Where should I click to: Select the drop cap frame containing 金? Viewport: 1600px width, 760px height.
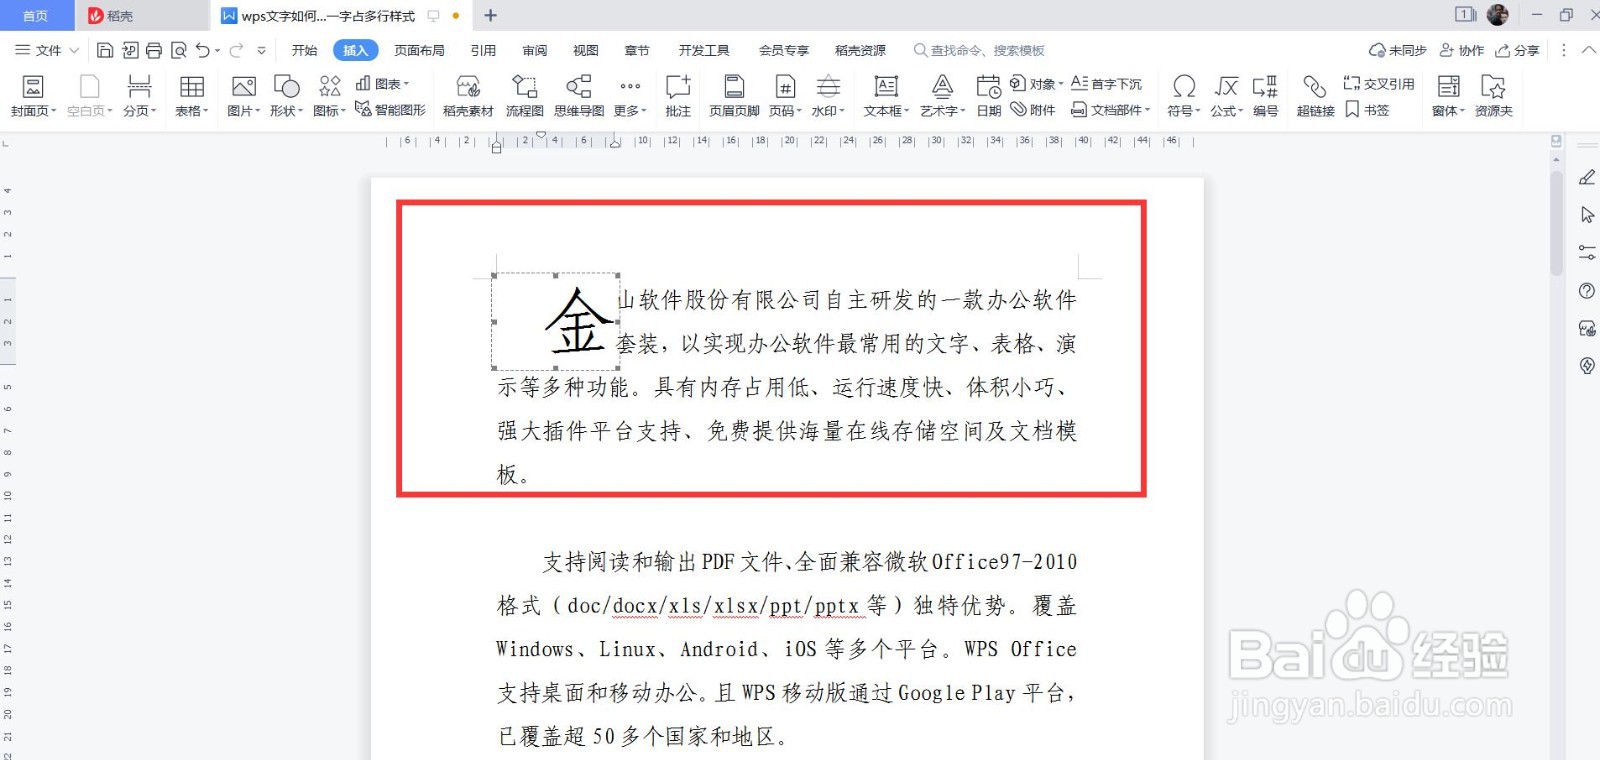click(555, 321)
